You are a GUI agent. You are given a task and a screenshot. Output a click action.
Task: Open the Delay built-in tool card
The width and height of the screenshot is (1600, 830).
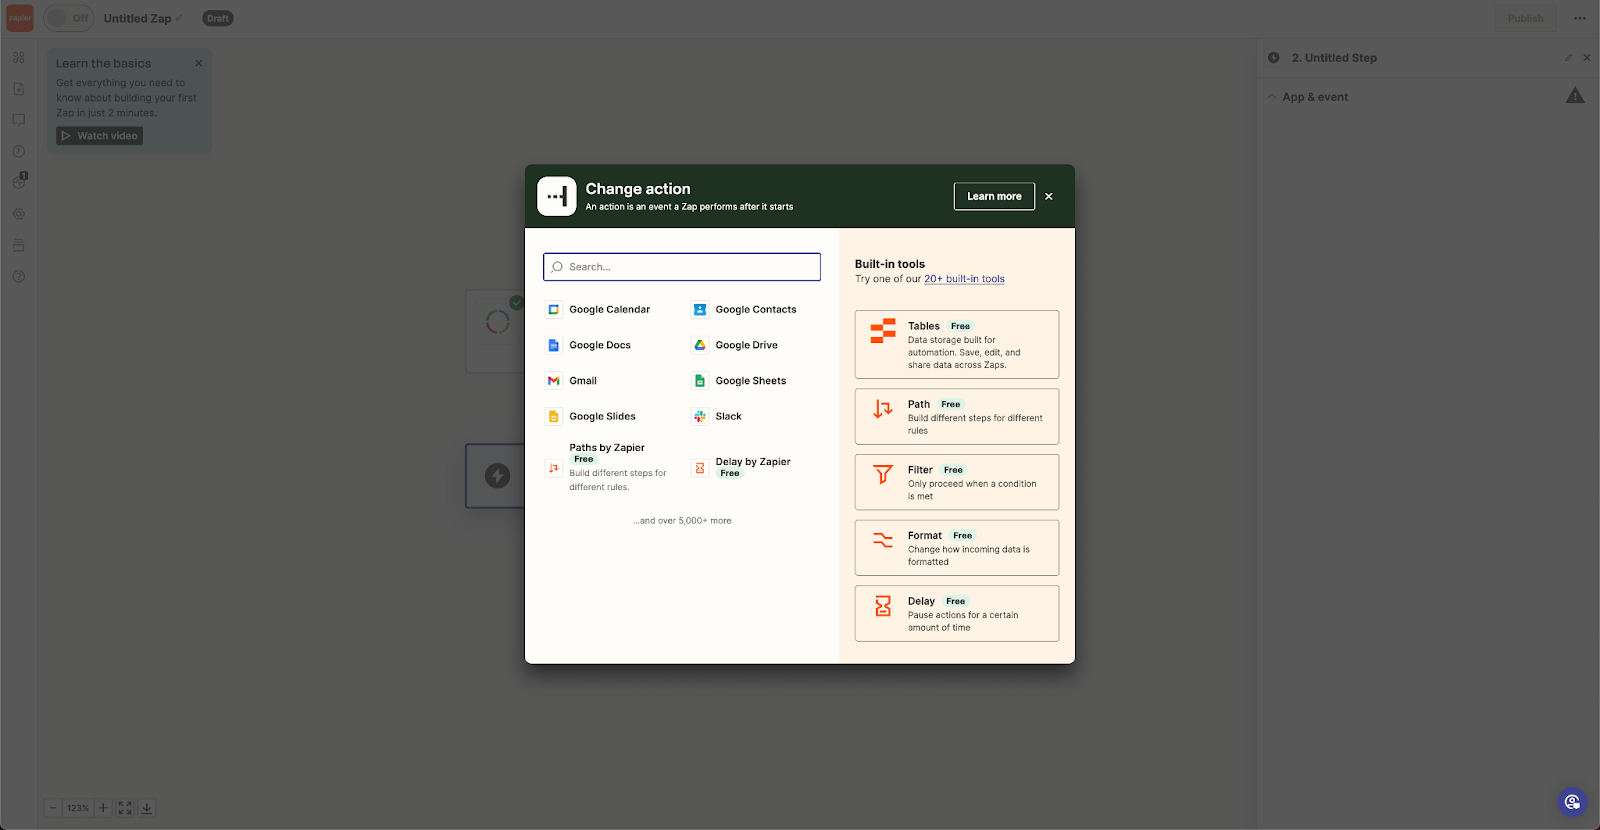pos(957,613)
